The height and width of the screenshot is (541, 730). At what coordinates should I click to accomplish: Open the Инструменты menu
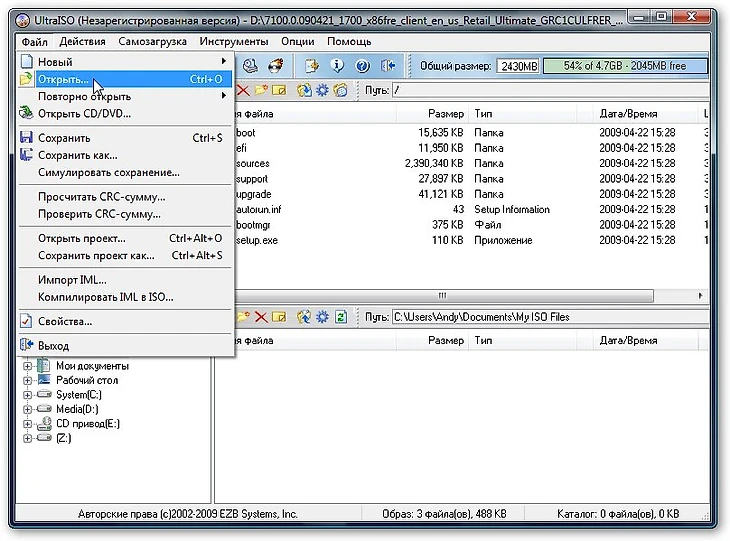click(233, 41)
